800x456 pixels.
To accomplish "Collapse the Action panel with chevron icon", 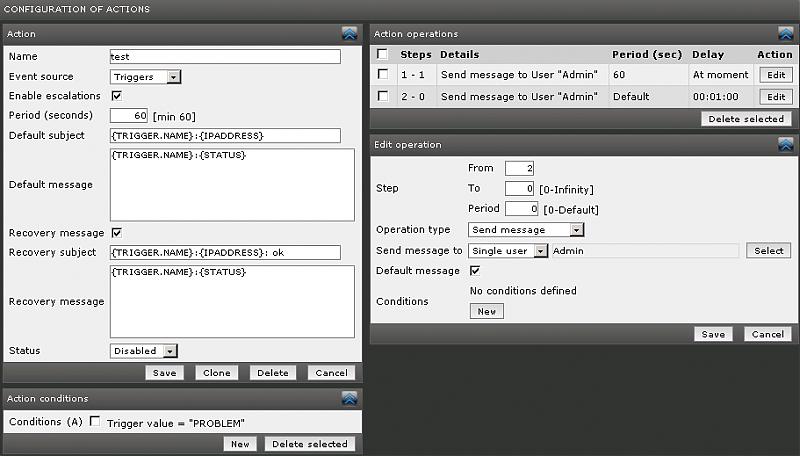I will [350, 34].
